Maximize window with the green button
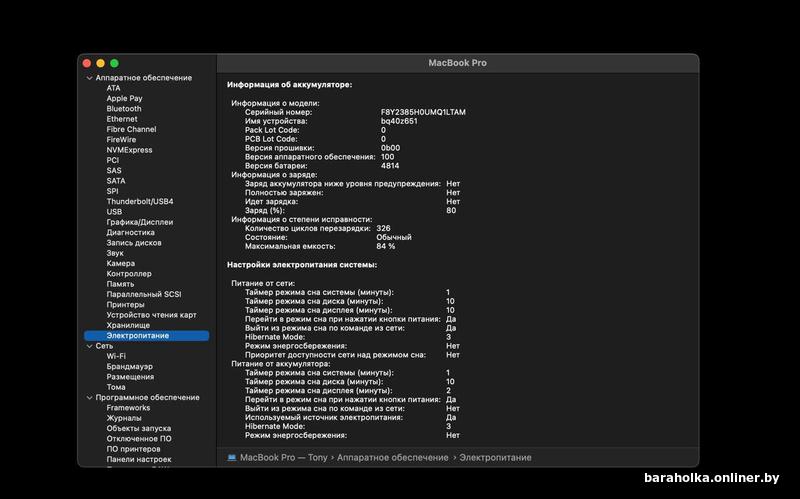This screenshot has height=499, width=800. (114, 63)
